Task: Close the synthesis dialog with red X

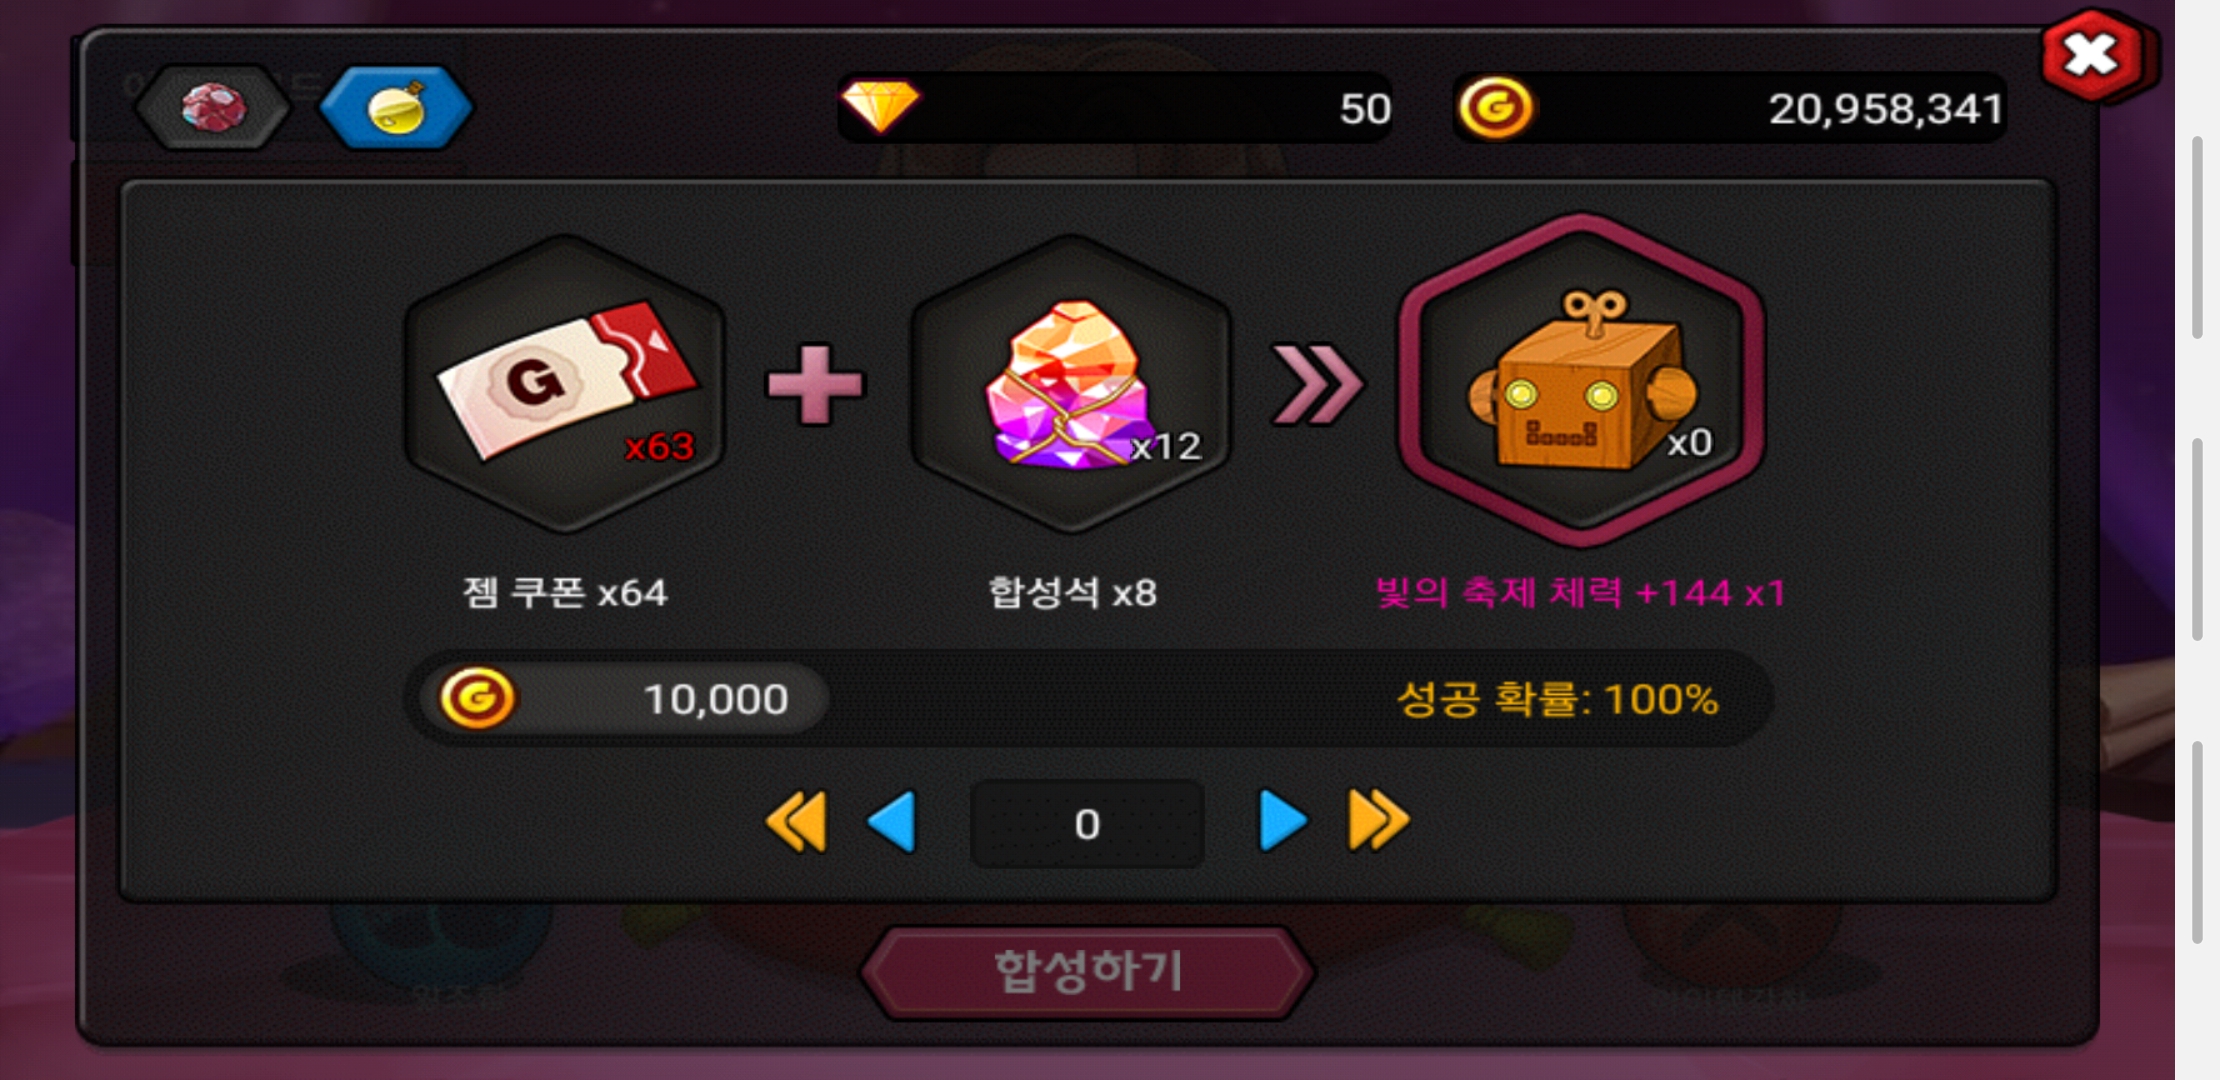Action: 2094,56
